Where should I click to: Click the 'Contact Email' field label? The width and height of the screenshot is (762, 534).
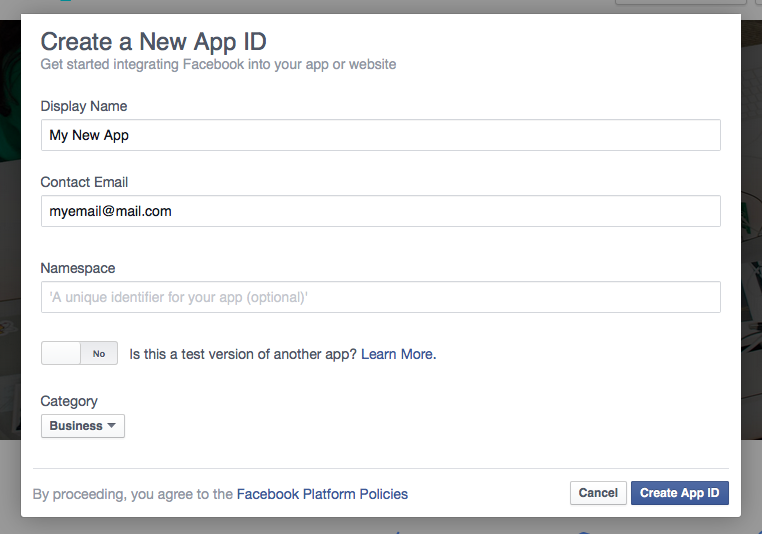(x=85, y=182)
